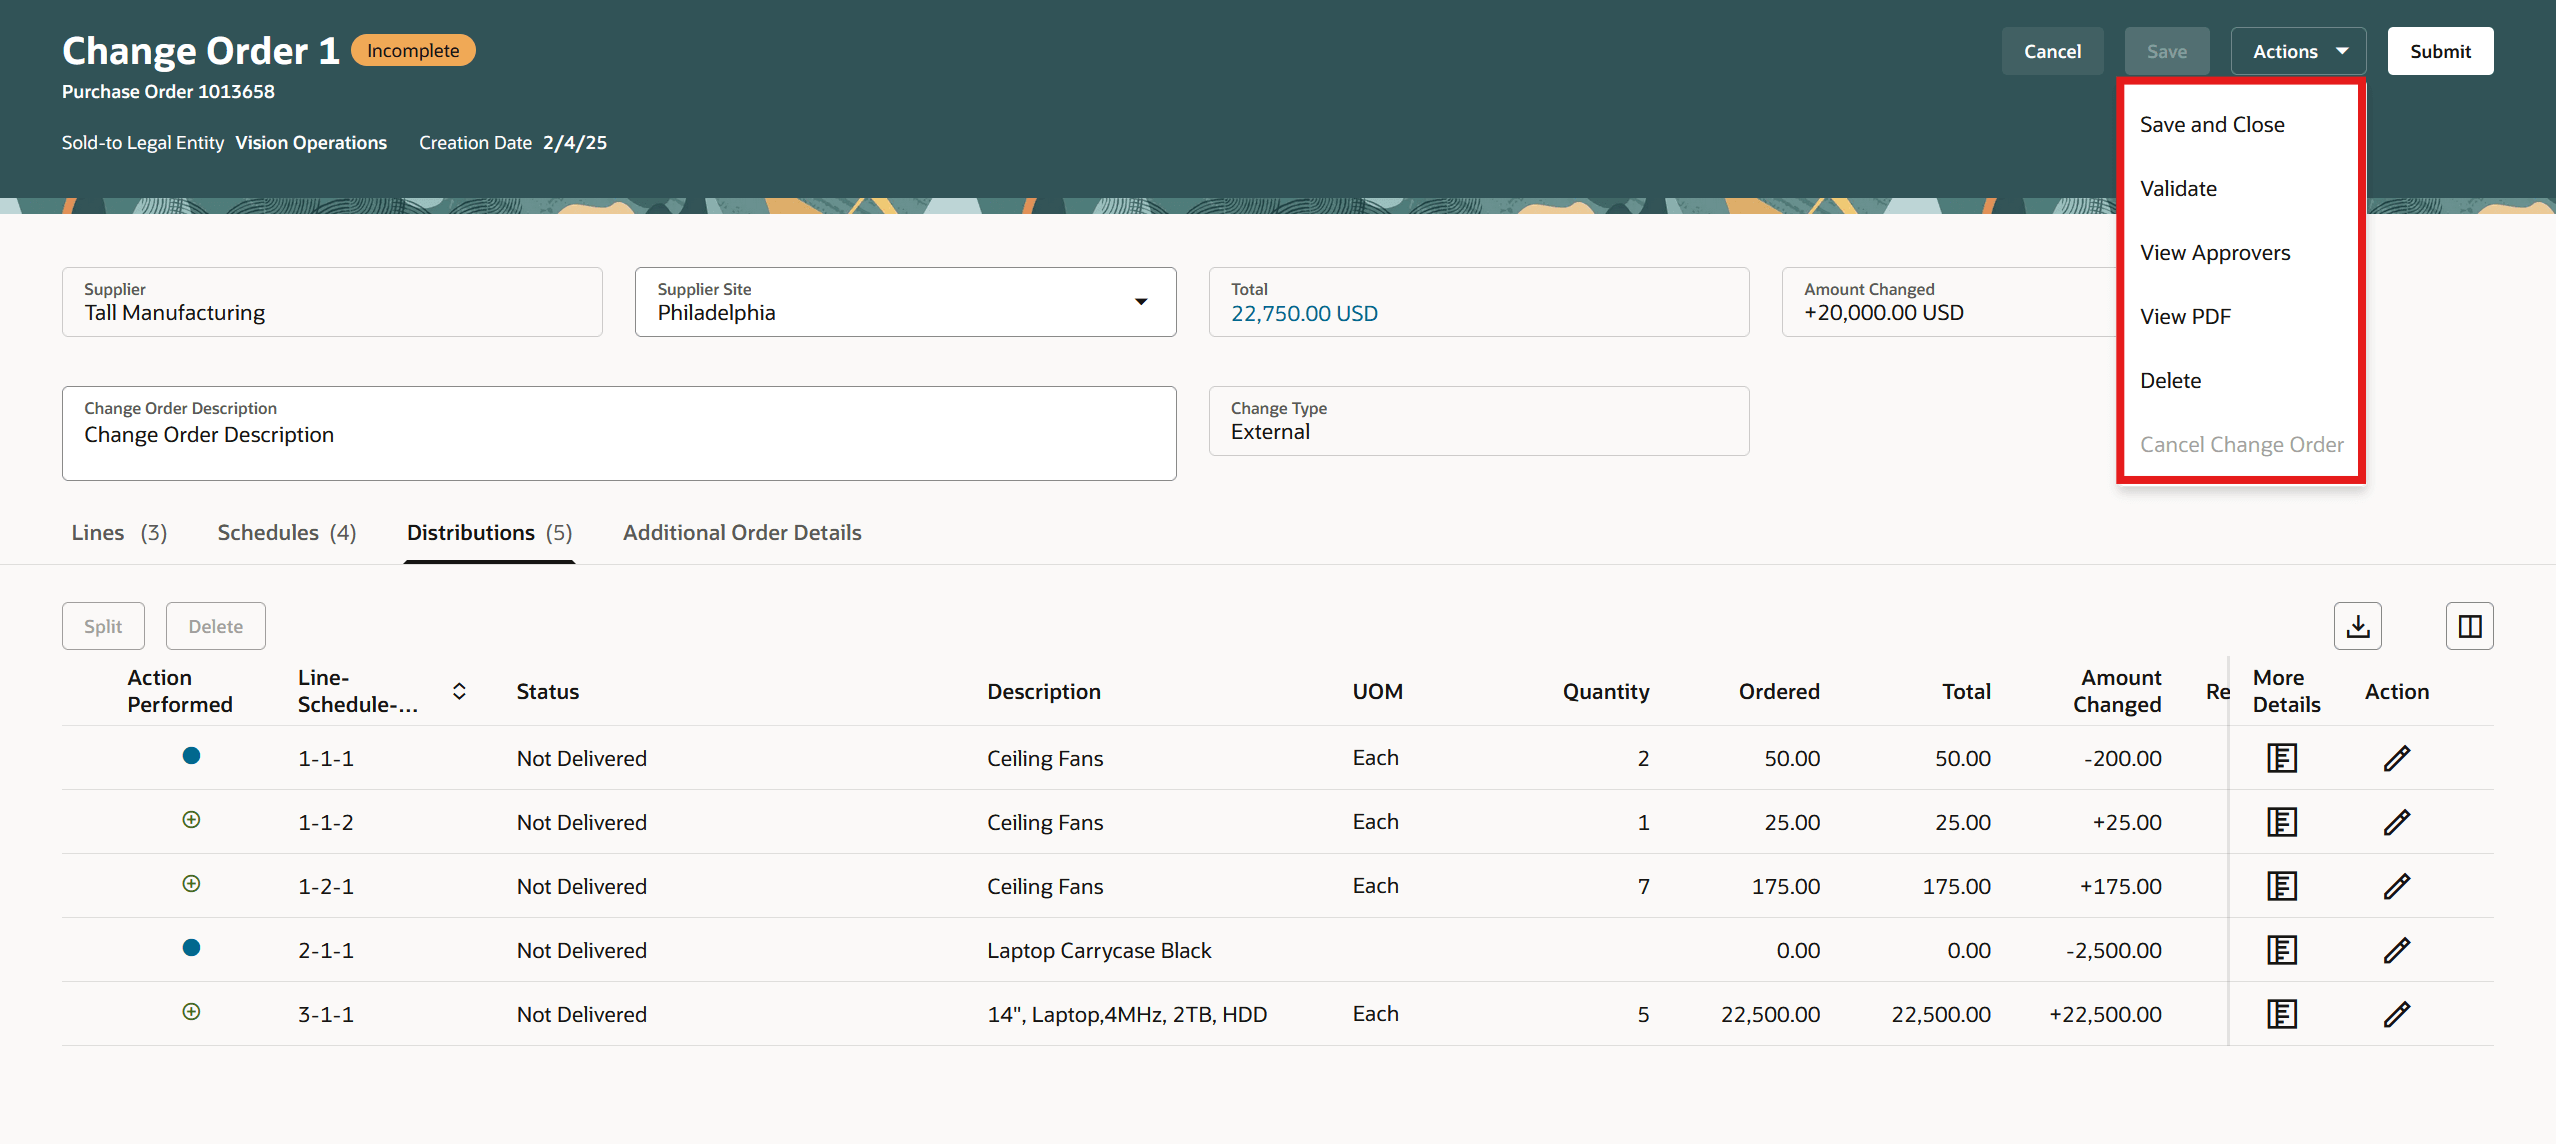2556x1144 pixels.
Task: Switch to the Schedules tab
Action: click(286, 533)
